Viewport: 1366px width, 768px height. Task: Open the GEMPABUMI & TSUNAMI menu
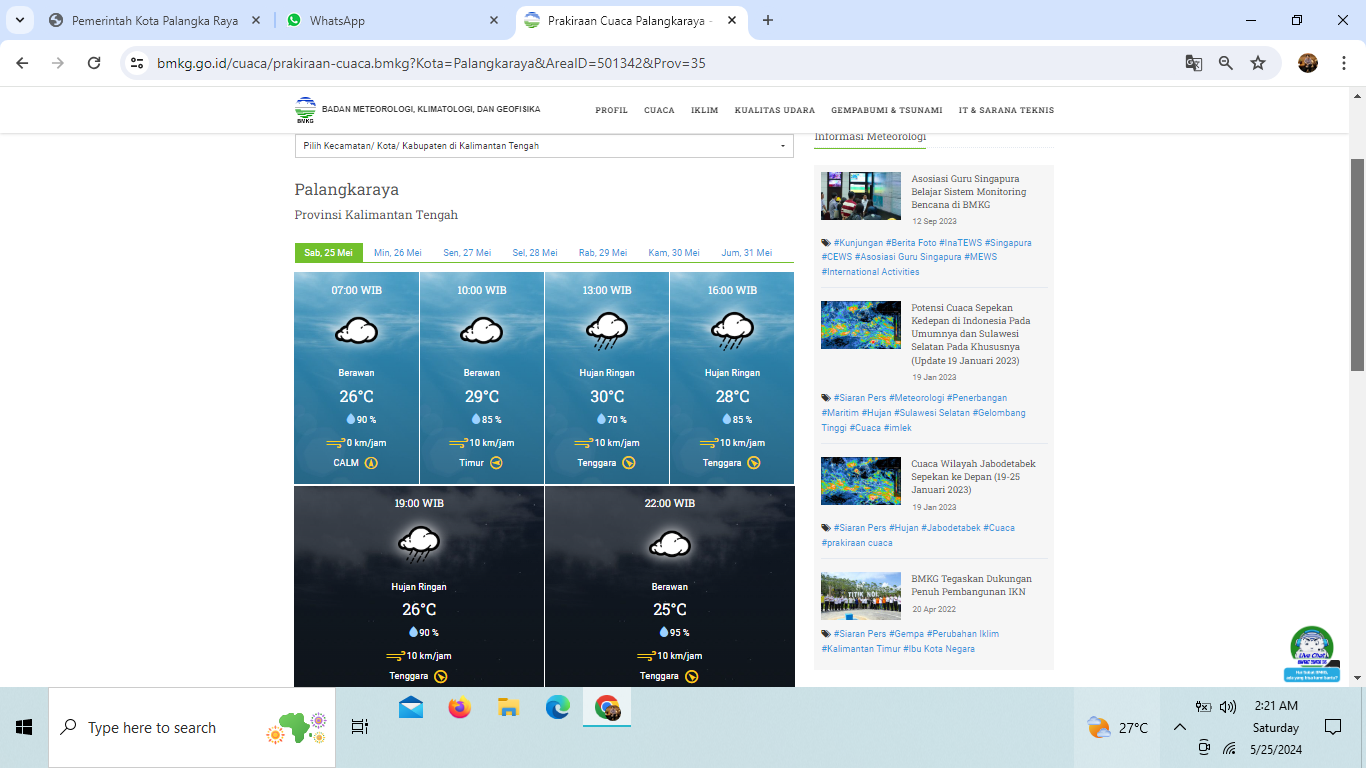(887, 110)
